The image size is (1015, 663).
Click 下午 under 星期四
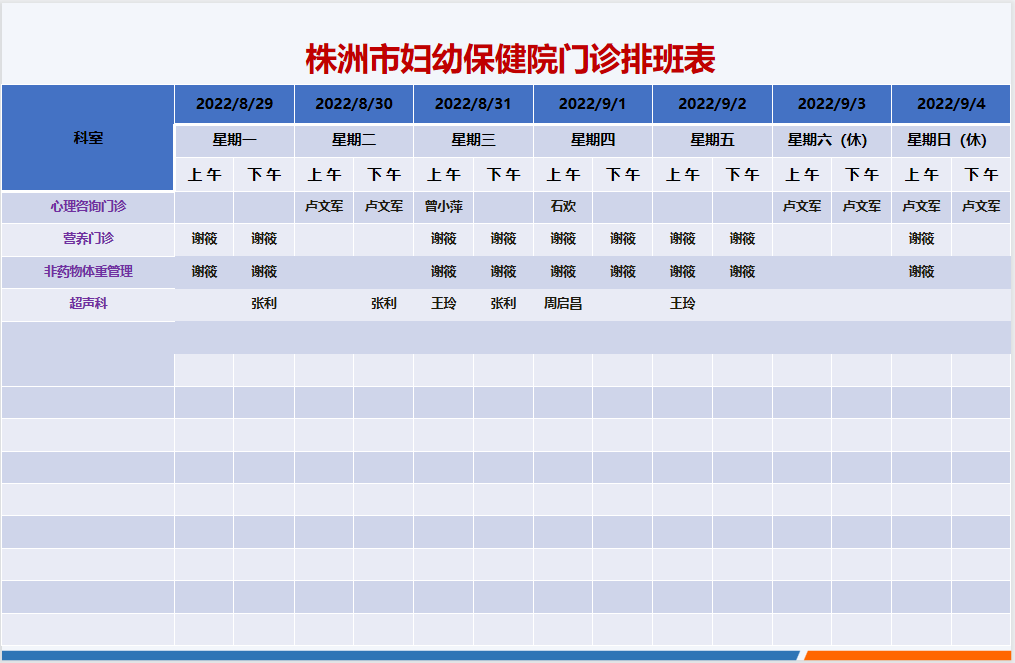click(623, 175)
